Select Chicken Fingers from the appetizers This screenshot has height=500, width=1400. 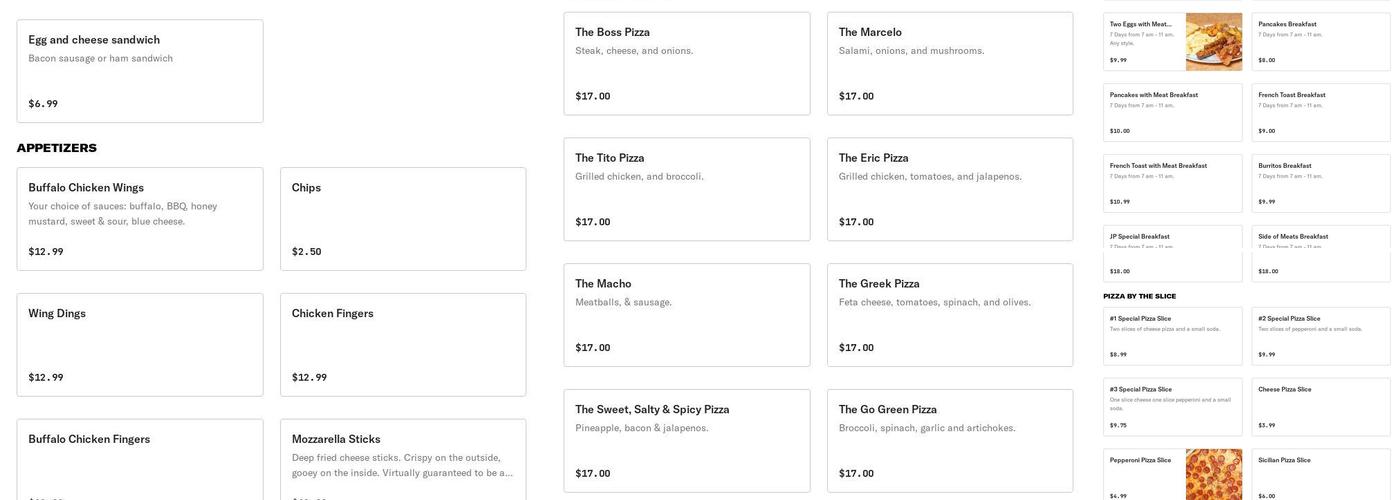pos(403,345)
